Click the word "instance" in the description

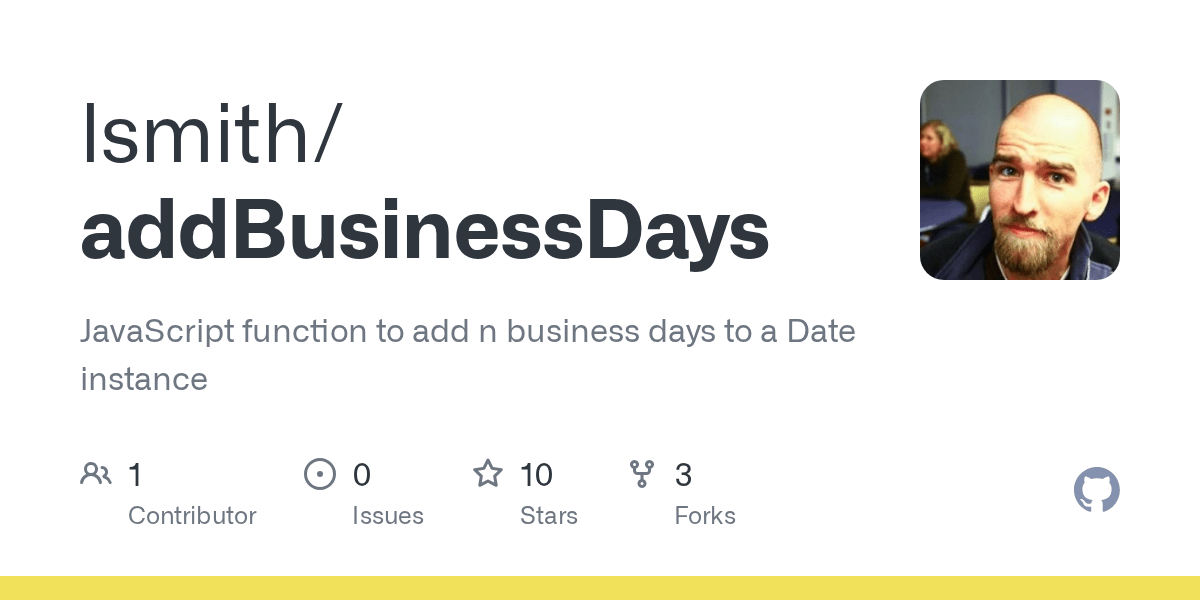(x=144, y=379)
